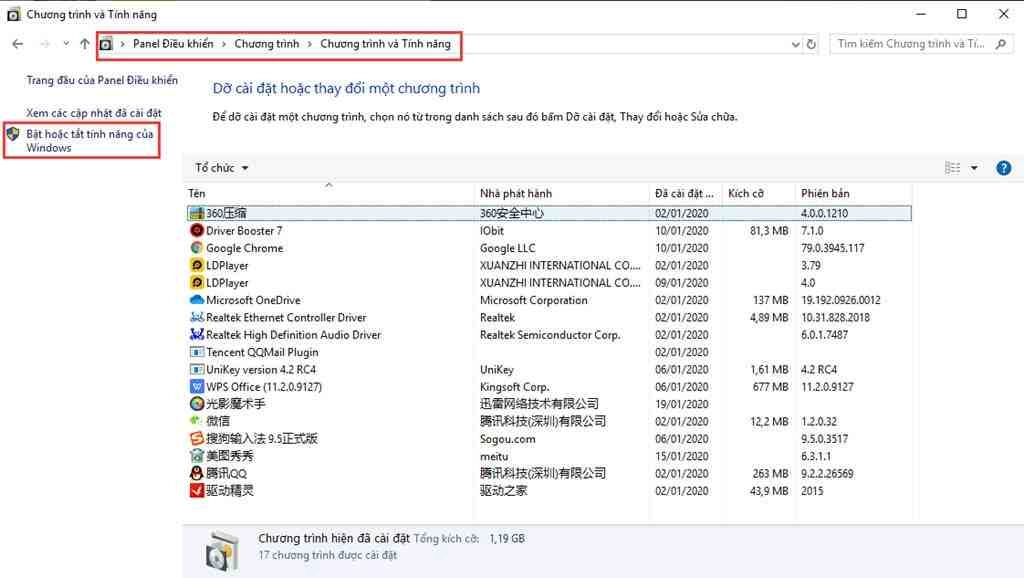The image size is (1024, 578).
Task: Open Bật hoặc tắt tính năng của Windows
Action: [90, 140]
